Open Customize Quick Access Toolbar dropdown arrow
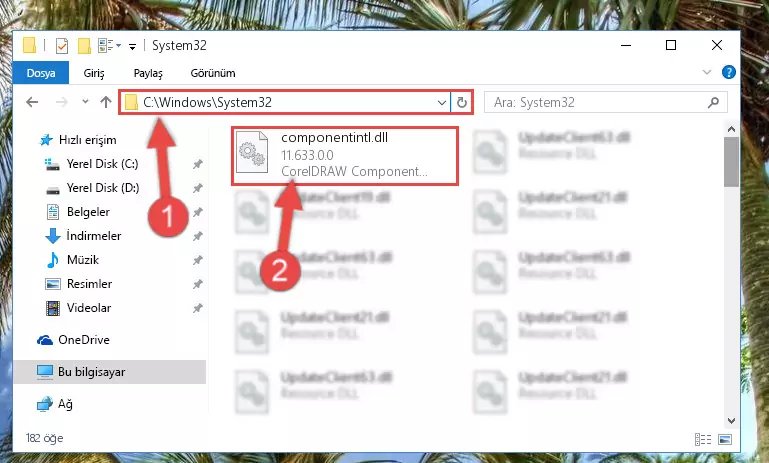This screenshot has height=463, width=769. point(132,47)
